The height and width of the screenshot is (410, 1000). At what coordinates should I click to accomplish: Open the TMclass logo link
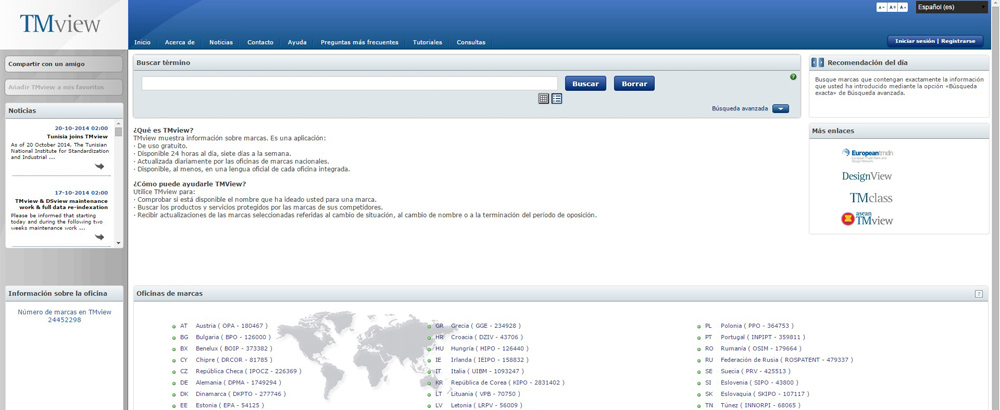coord(871,198)
